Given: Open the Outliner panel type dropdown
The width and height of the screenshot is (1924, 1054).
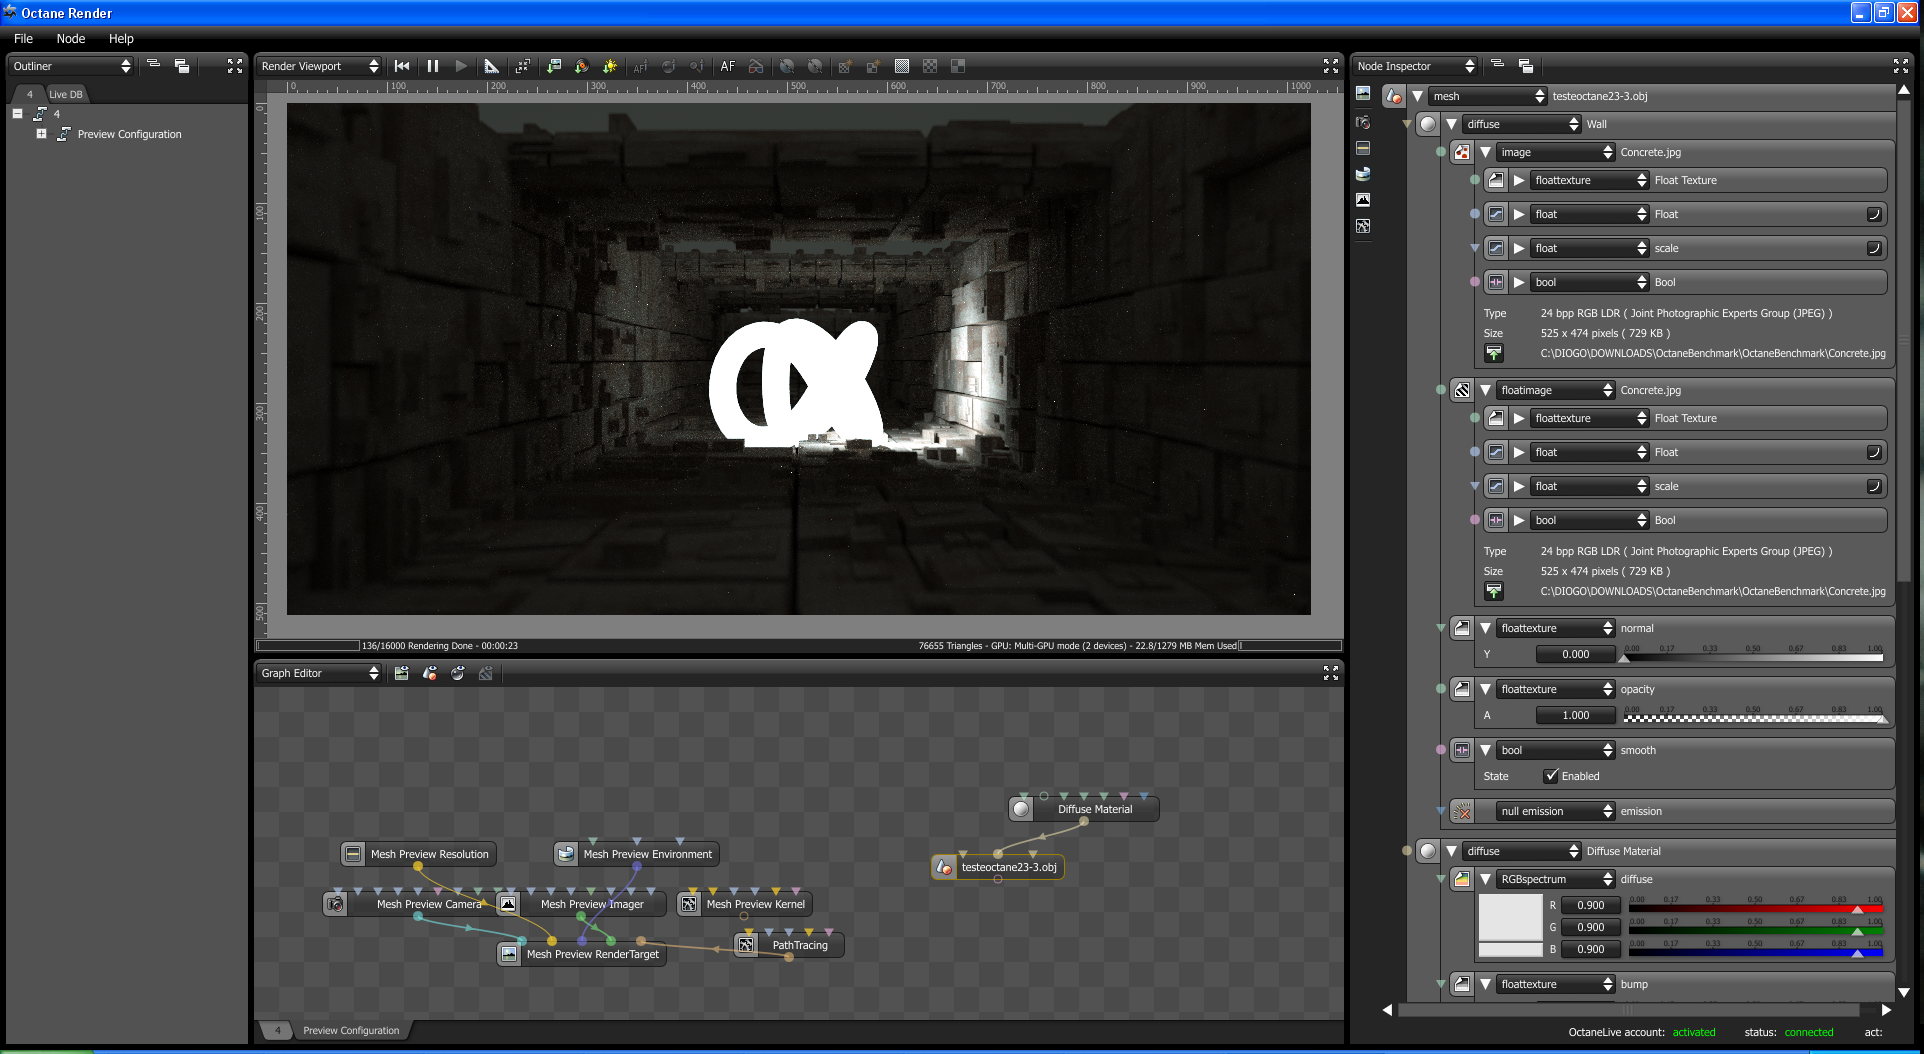Looking at the screenshot, I should (x=71, y=66).
